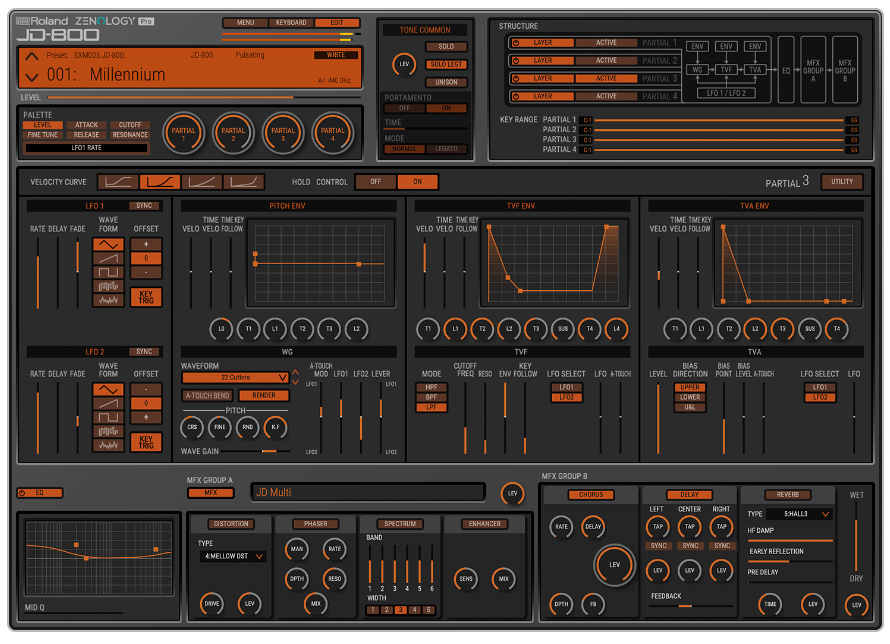This screenshot has height=644, width=890.
Task: Click the BENDER button
Action: click(x=264, y=395)
